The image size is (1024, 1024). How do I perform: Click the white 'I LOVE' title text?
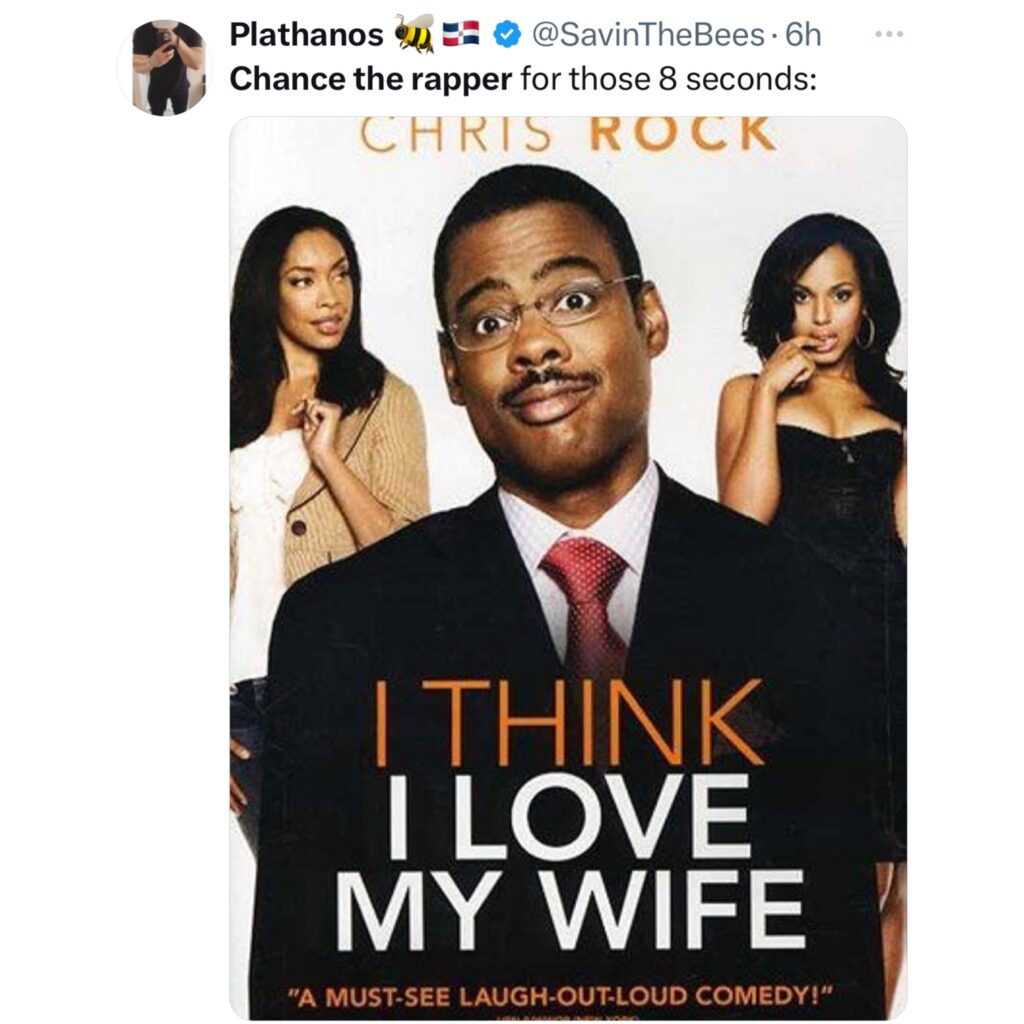click(568, 818)
